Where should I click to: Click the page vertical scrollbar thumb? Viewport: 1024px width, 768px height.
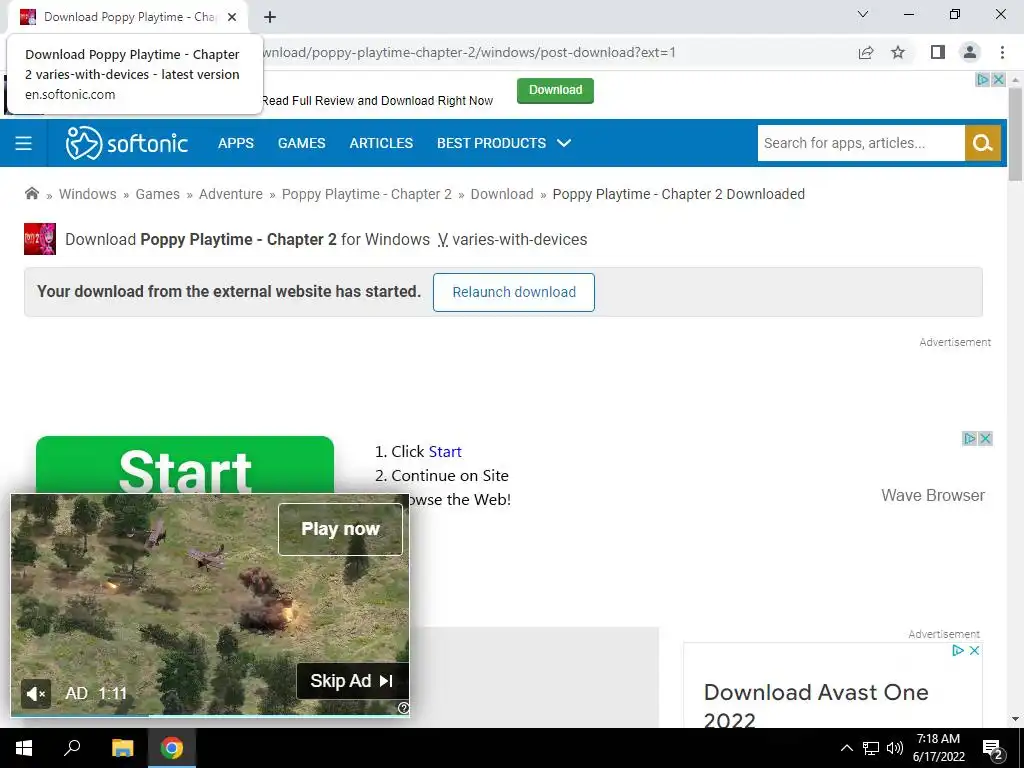point(1015,134)
